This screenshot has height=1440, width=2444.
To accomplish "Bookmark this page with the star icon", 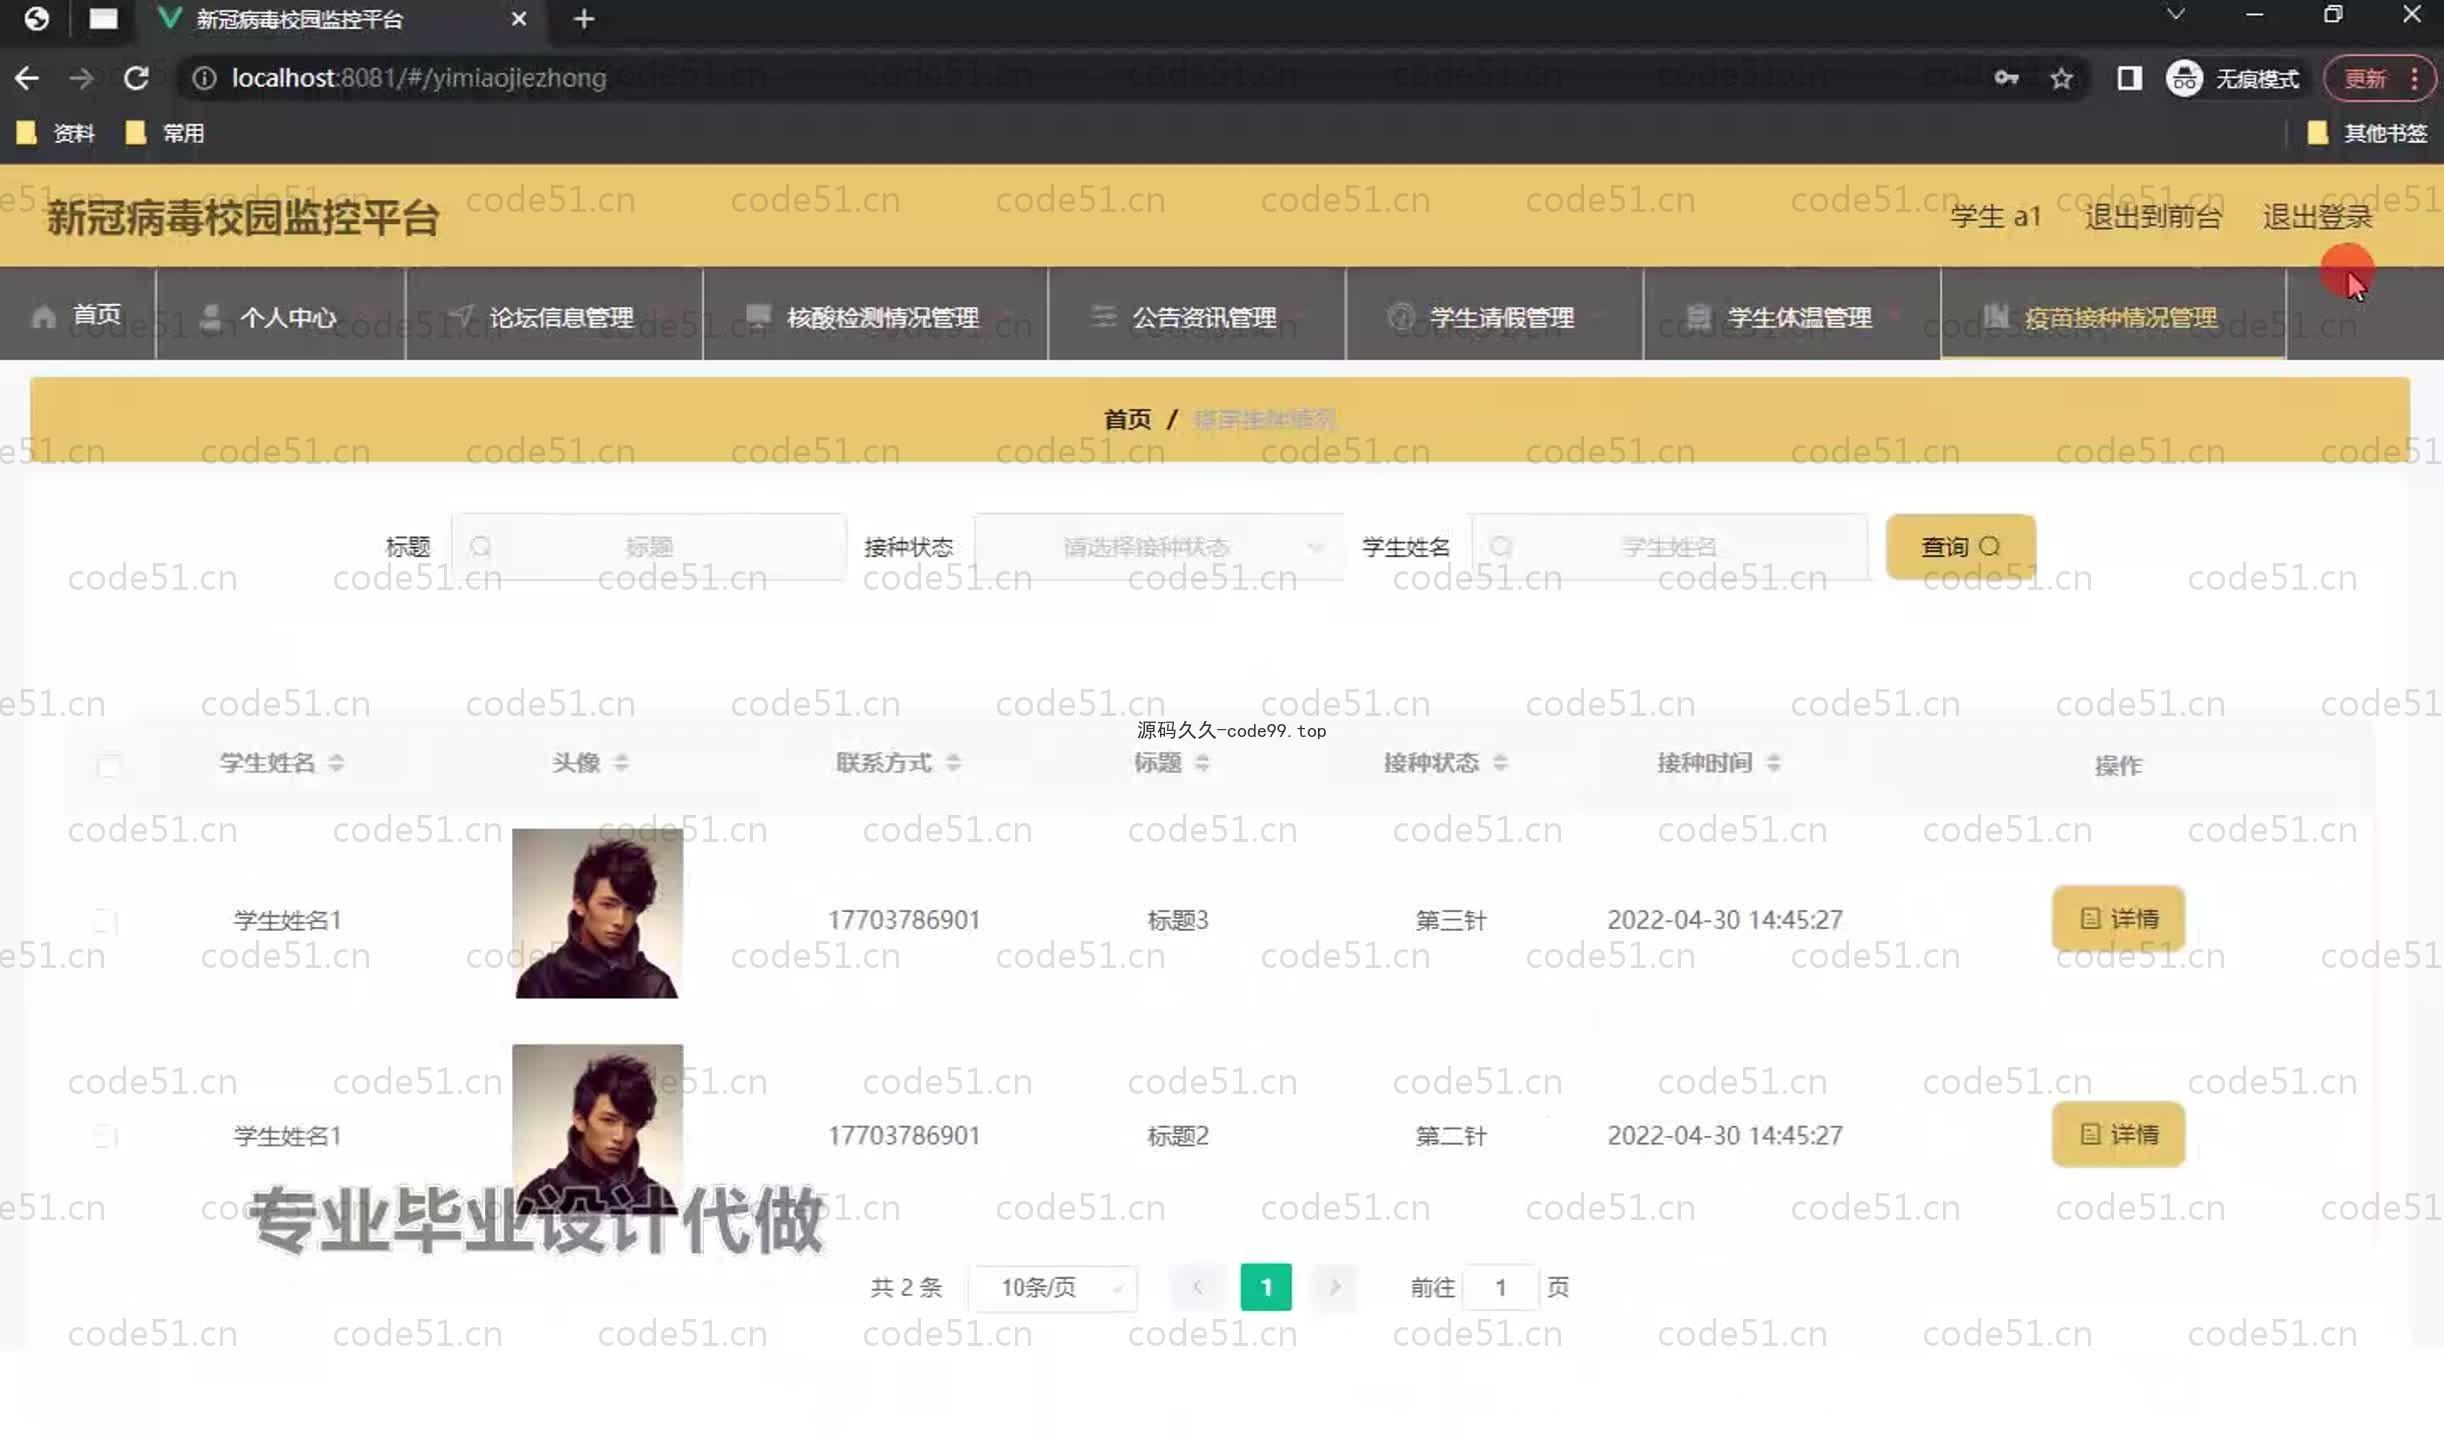I will point(2061,78).
